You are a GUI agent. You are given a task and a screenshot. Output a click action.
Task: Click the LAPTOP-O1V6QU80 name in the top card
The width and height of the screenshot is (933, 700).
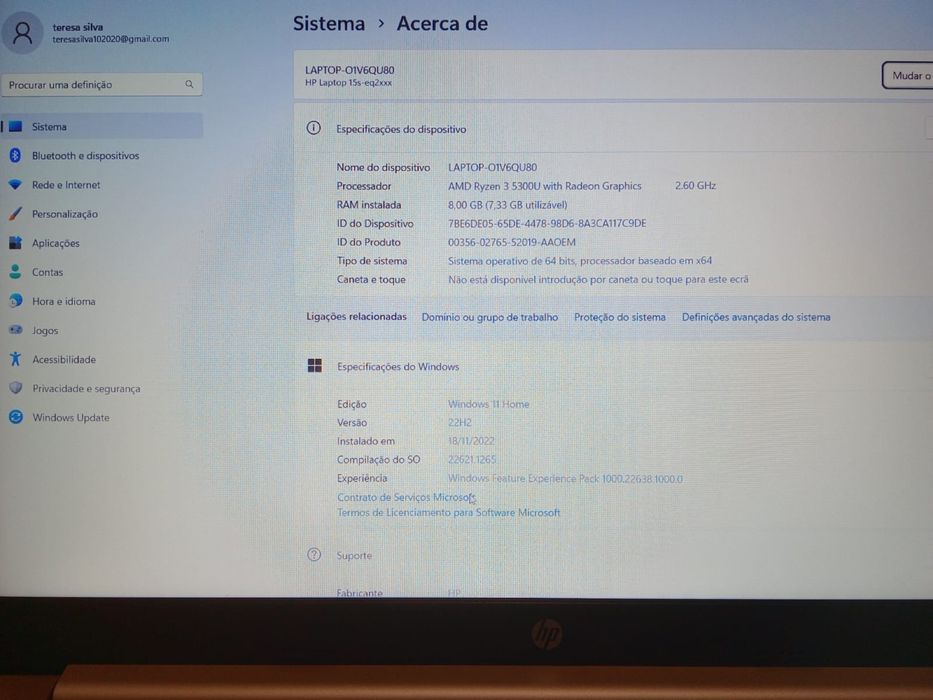tap(349, 70)
